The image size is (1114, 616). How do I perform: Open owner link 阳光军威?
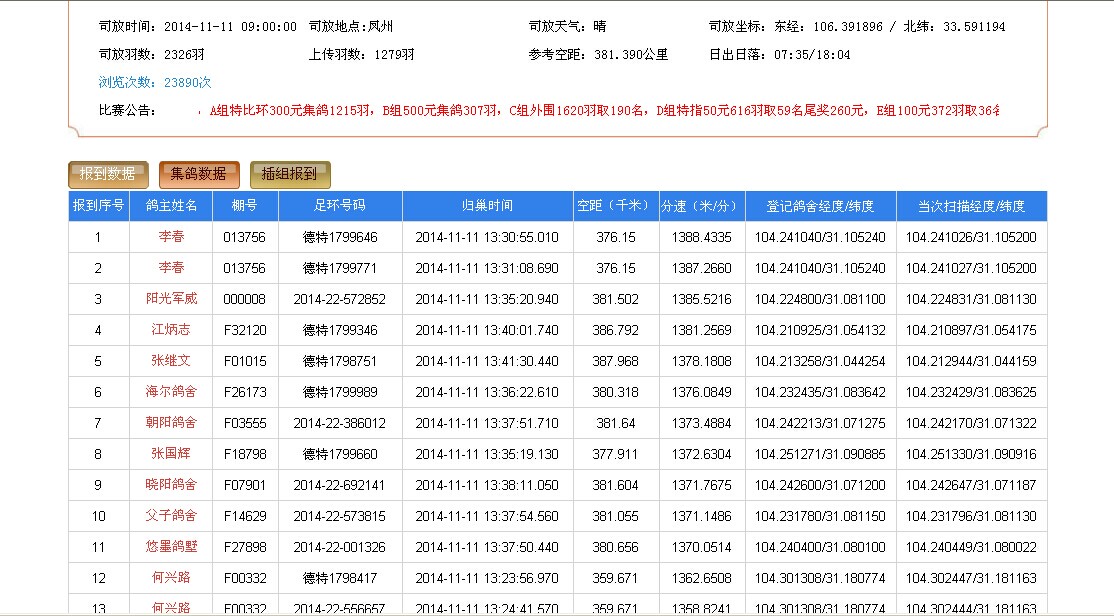point(171,299)
